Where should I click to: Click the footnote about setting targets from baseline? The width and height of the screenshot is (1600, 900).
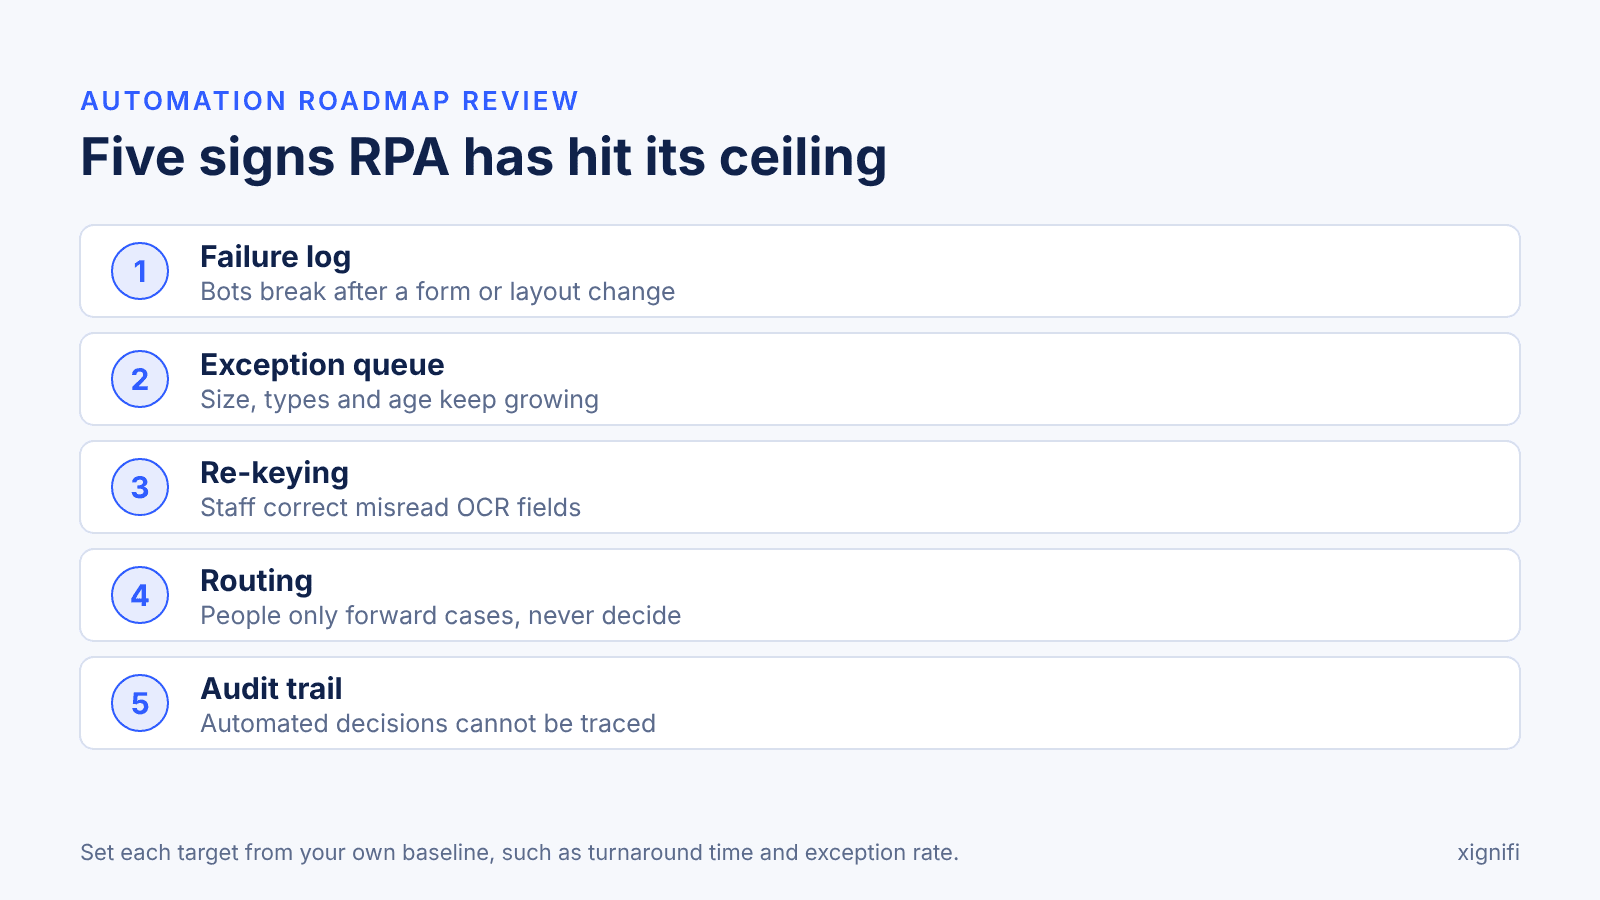(x=520, y=853)
